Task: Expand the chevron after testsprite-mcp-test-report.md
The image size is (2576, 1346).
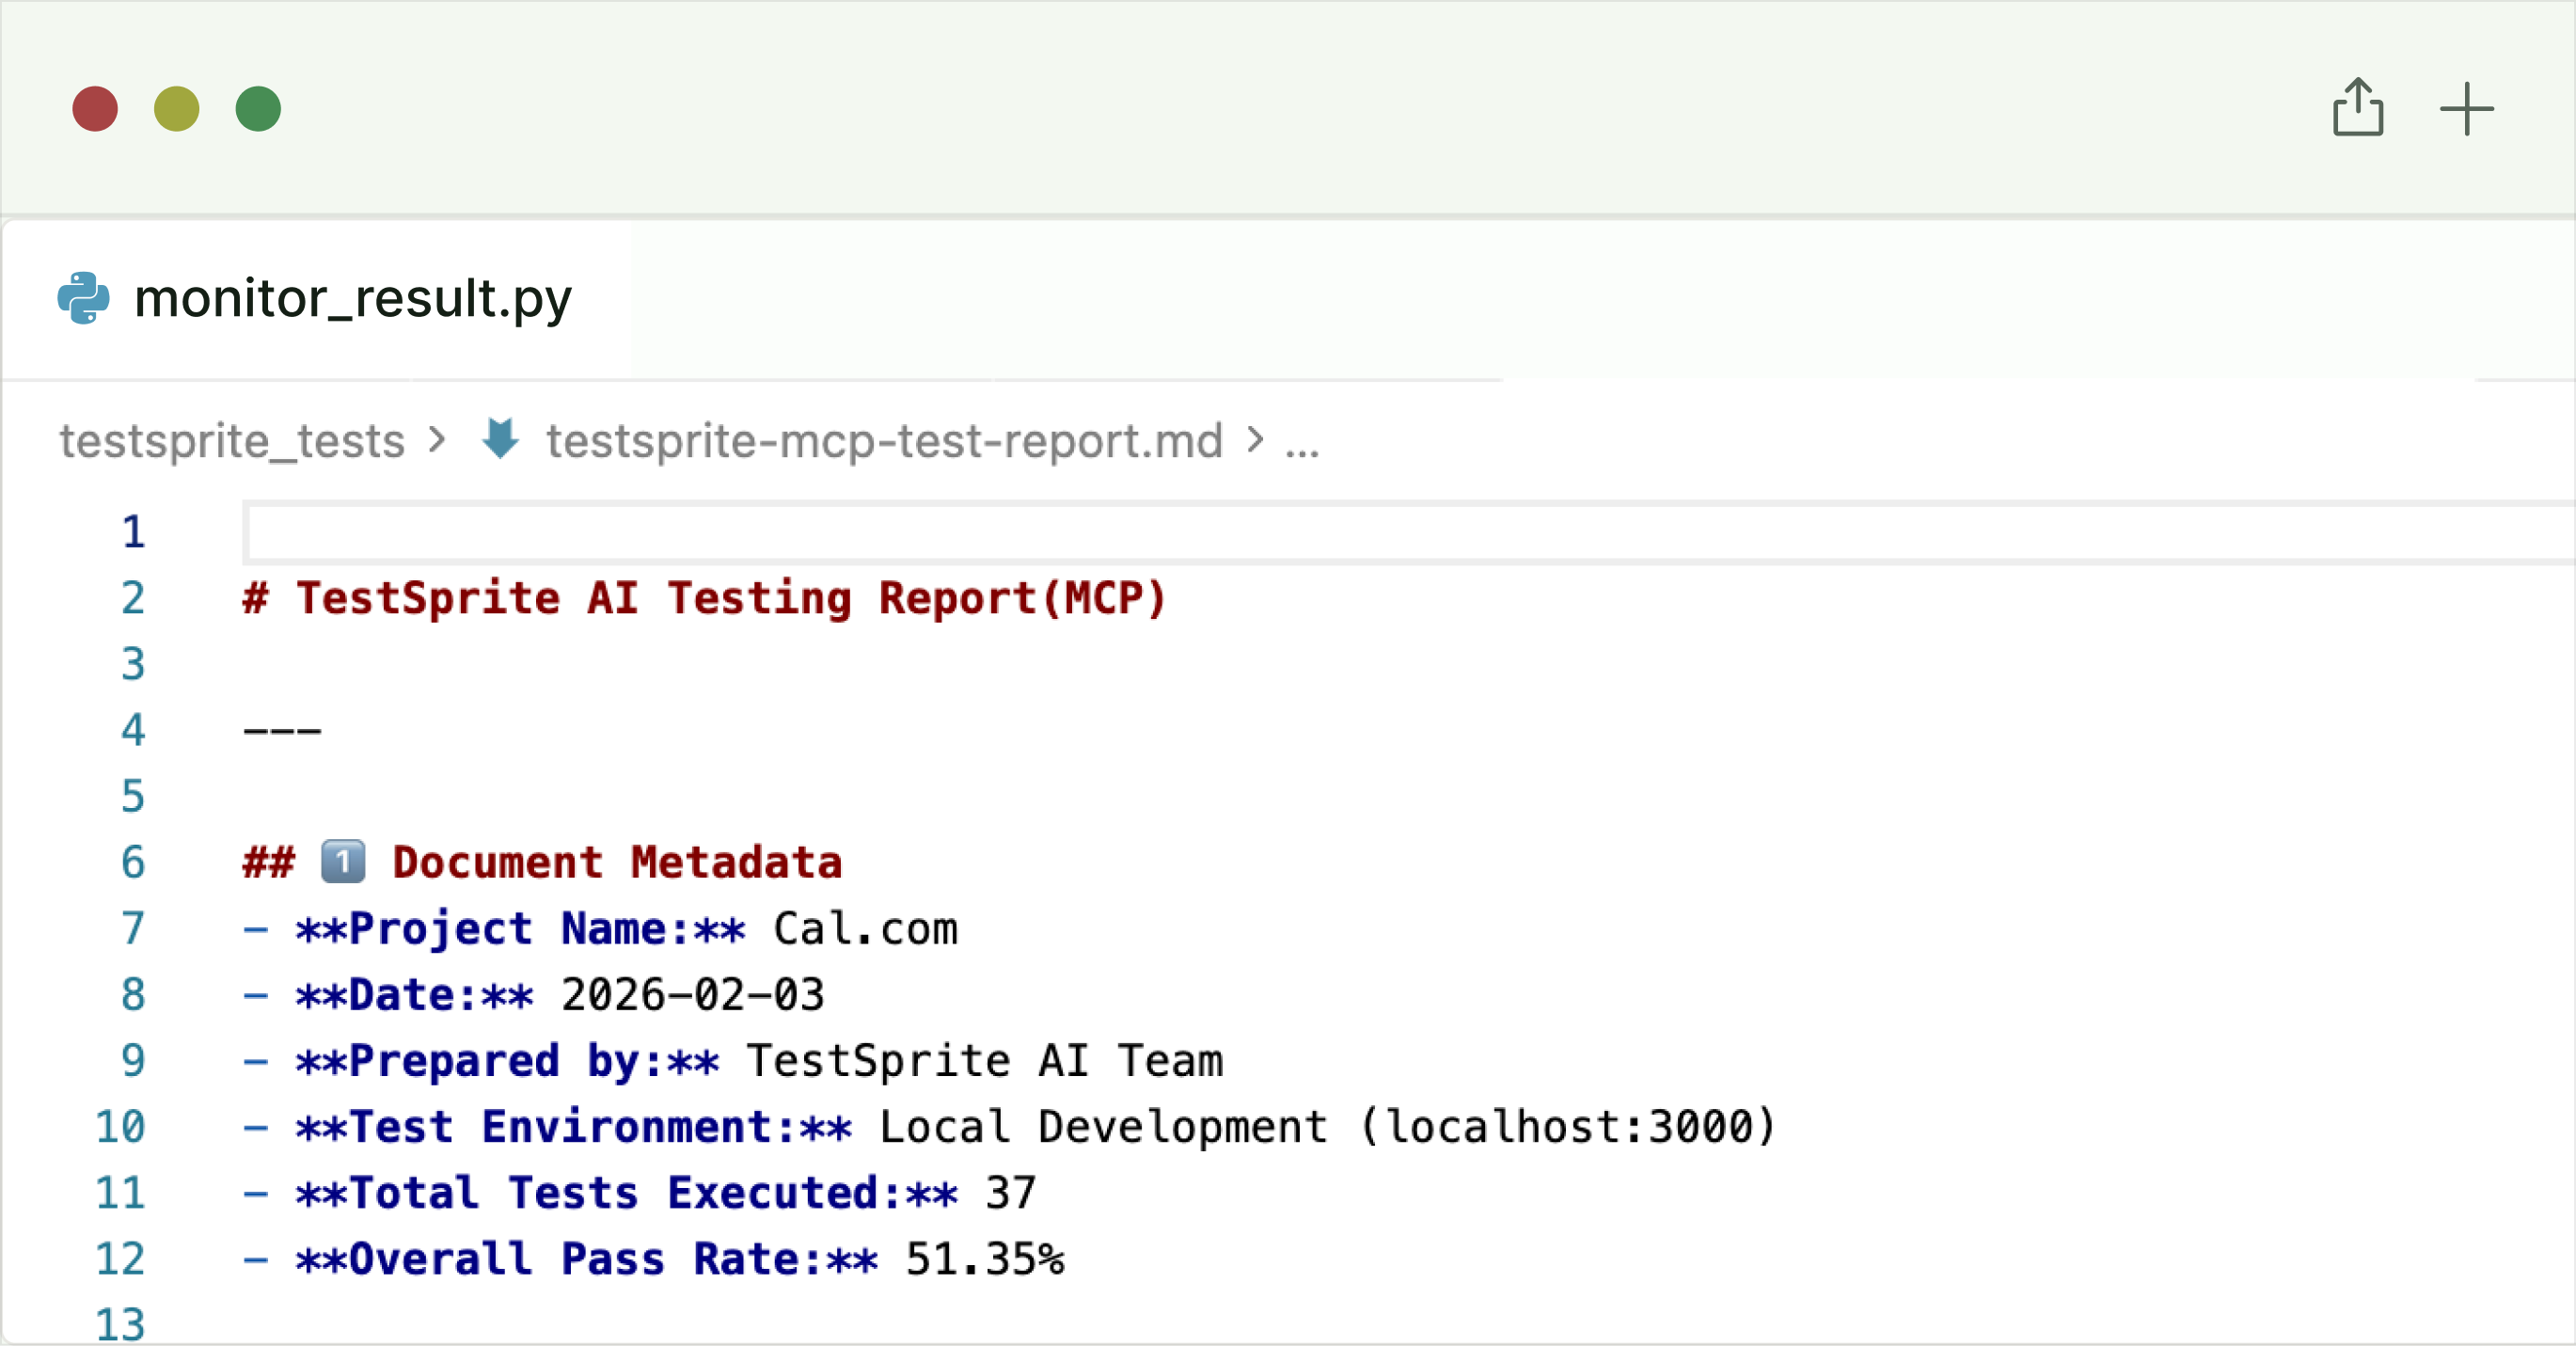Action: (x=1255, y=440)
